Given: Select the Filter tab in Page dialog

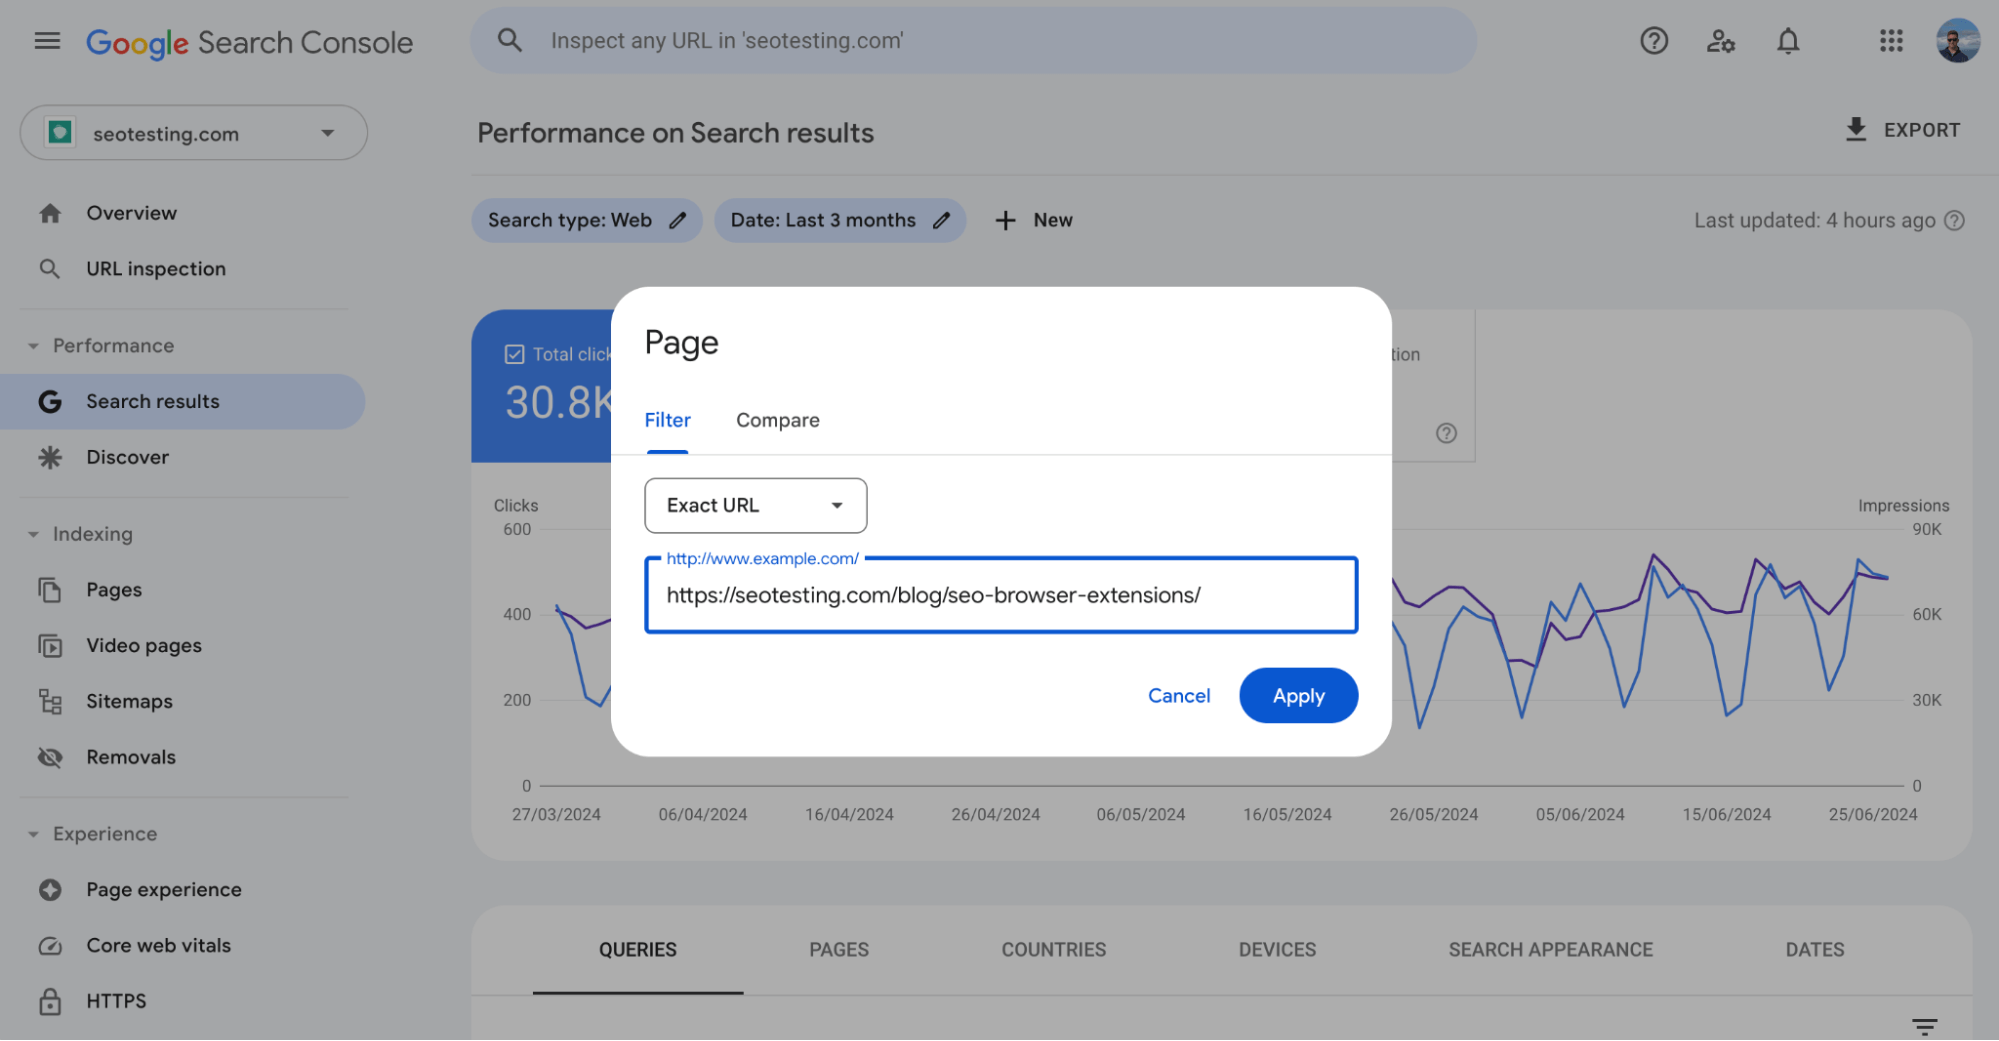Looking at the screenshot, I should [x=667, y=421].
